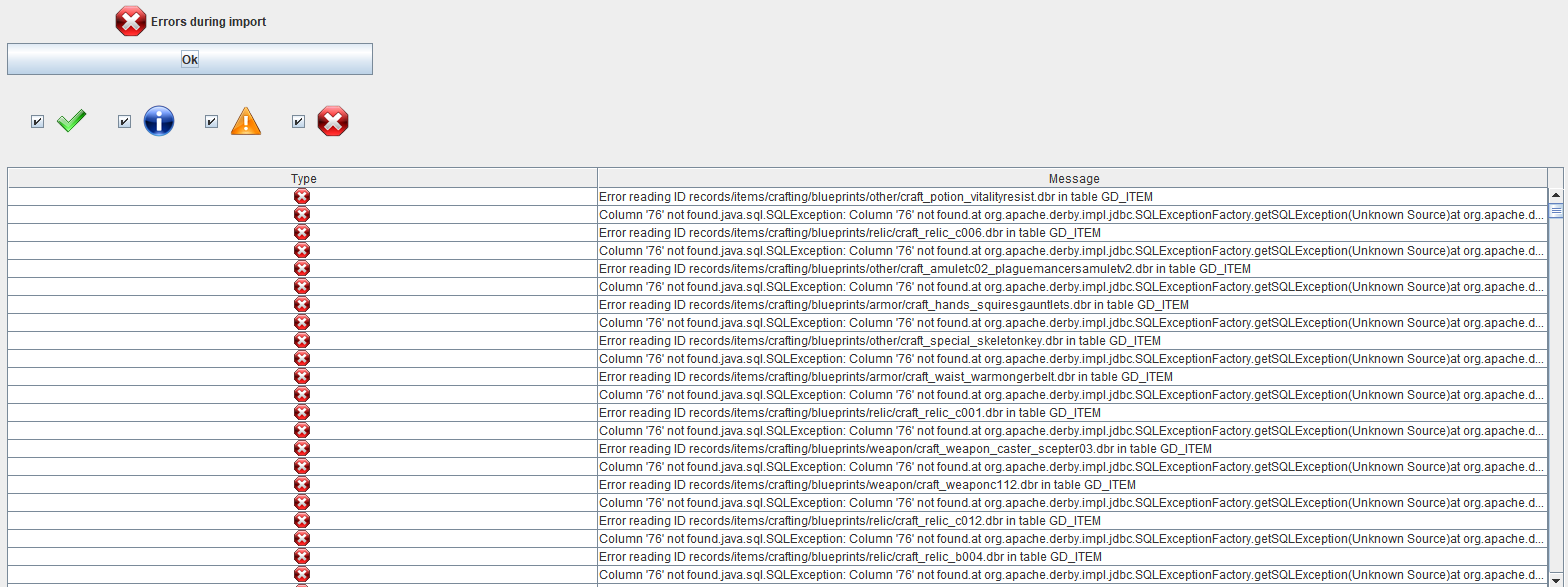Click the Message column header
This screenshot has width=1568, height=587.
[x=1074, y=179]
